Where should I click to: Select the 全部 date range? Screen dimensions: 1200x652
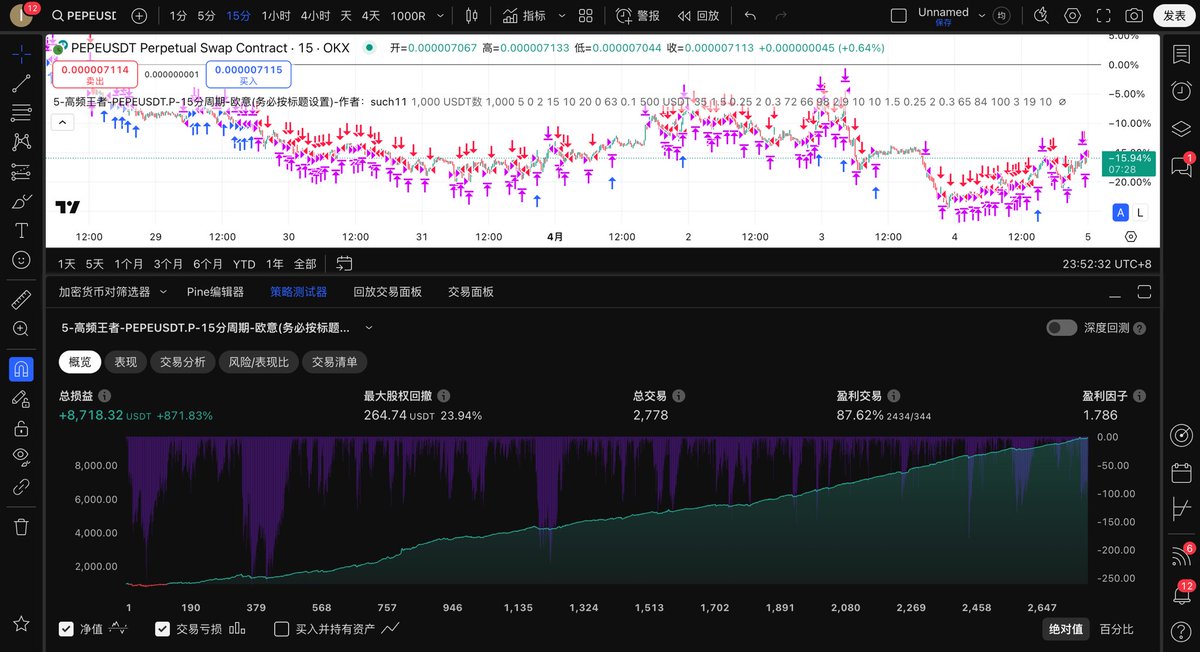tap(305, 264)
